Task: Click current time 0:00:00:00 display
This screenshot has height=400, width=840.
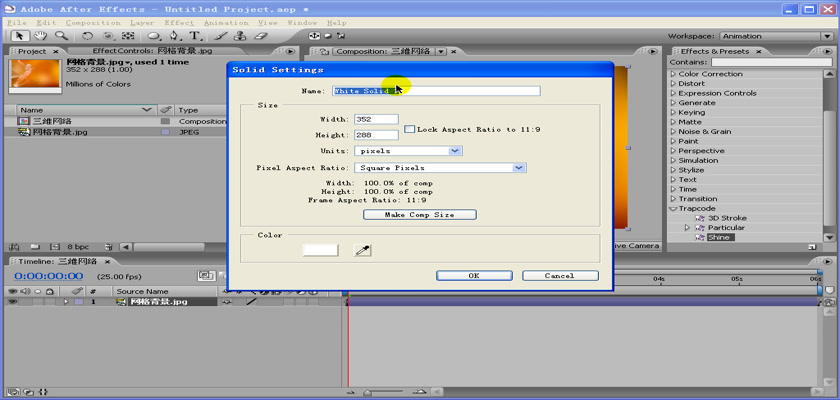Action: tap(48, 276)
